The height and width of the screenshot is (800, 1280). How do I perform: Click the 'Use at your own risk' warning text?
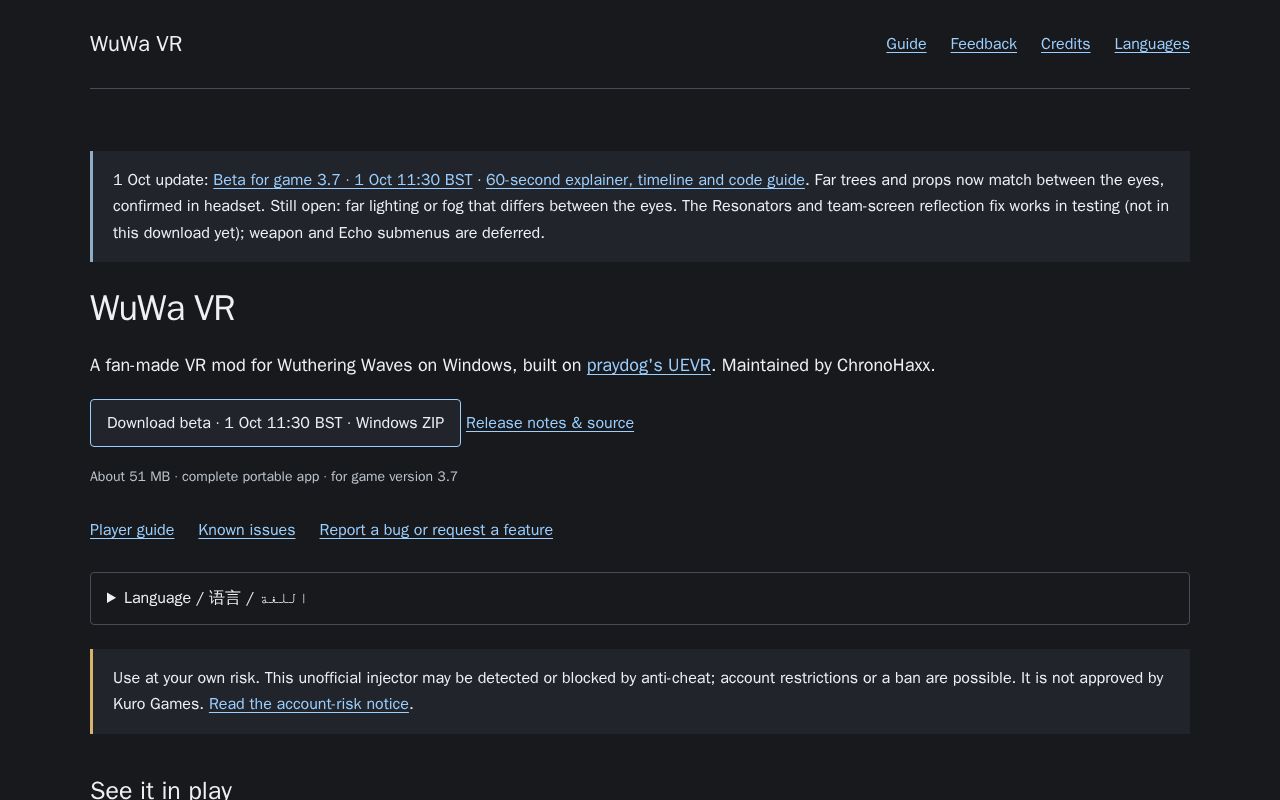click(x=186, y=678)
